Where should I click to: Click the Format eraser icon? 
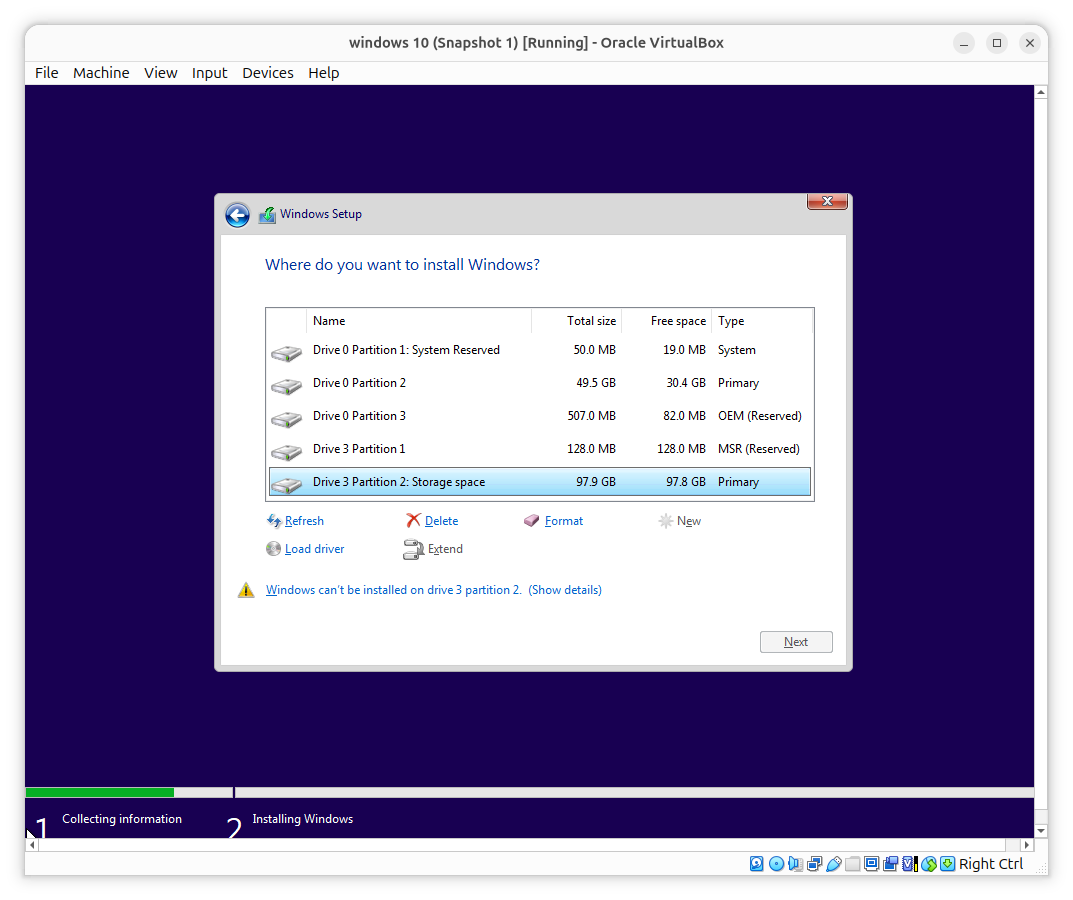tap(532, 521)
